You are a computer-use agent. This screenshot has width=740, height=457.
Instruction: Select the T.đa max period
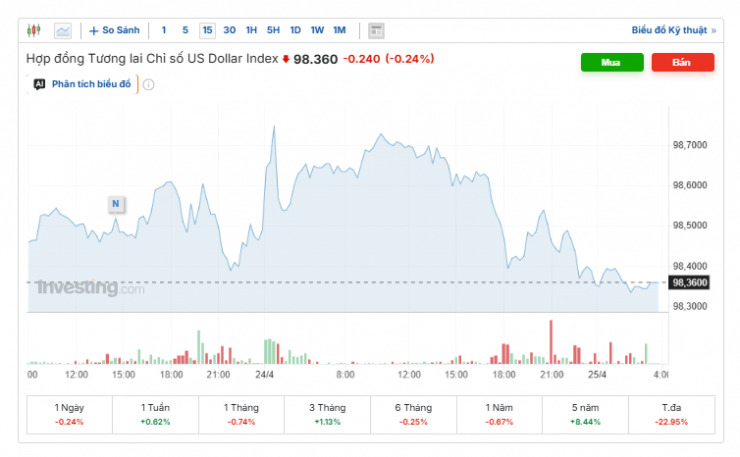tap(672, 415)
